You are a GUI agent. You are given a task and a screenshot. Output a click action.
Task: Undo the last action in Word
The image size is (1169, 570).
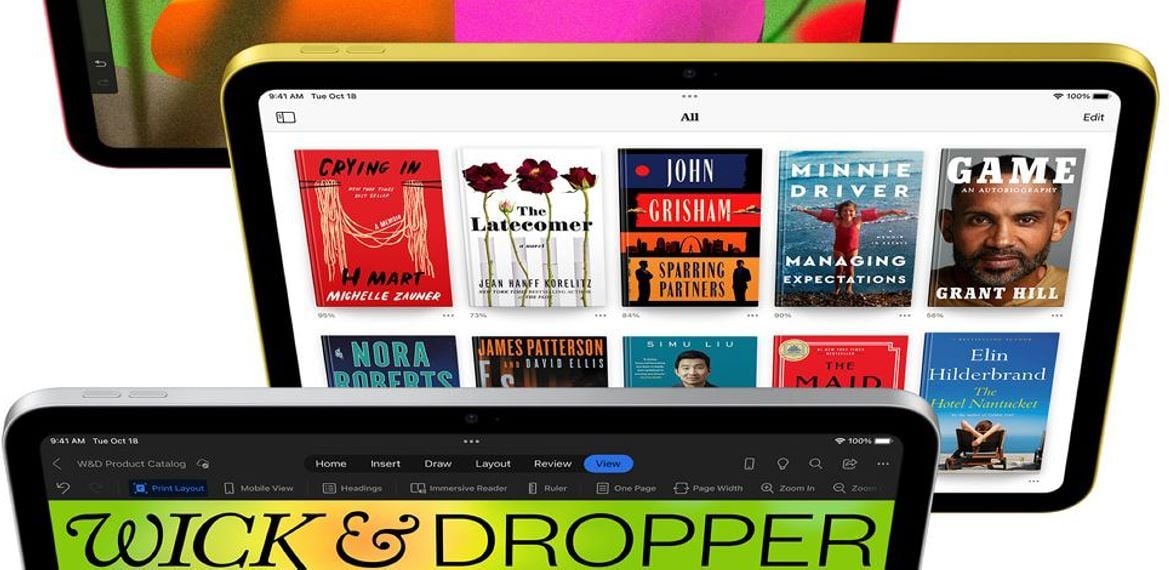63,488
